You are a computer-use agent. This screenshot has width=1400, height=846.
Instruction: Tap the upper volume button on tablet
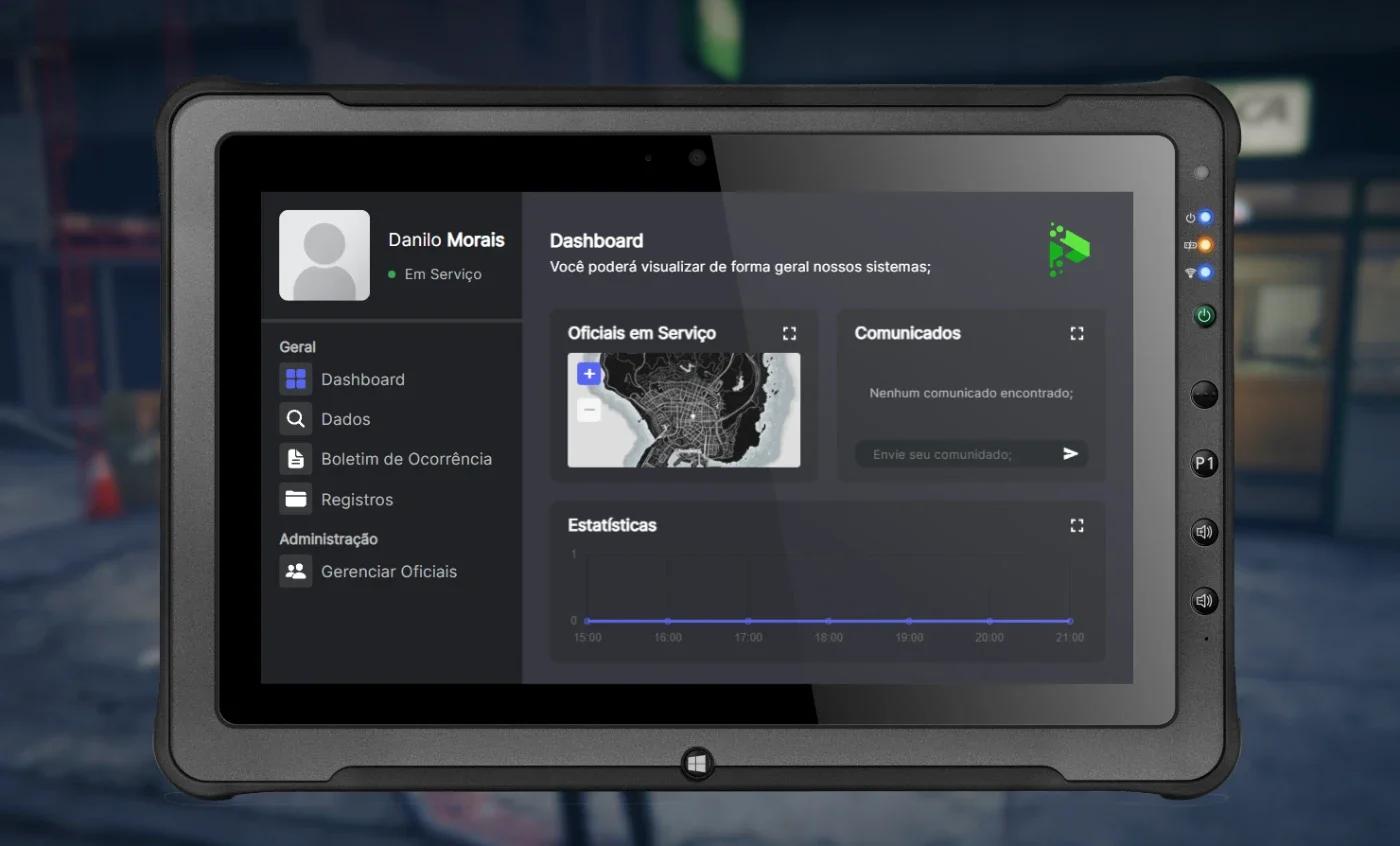point(1205,532)
